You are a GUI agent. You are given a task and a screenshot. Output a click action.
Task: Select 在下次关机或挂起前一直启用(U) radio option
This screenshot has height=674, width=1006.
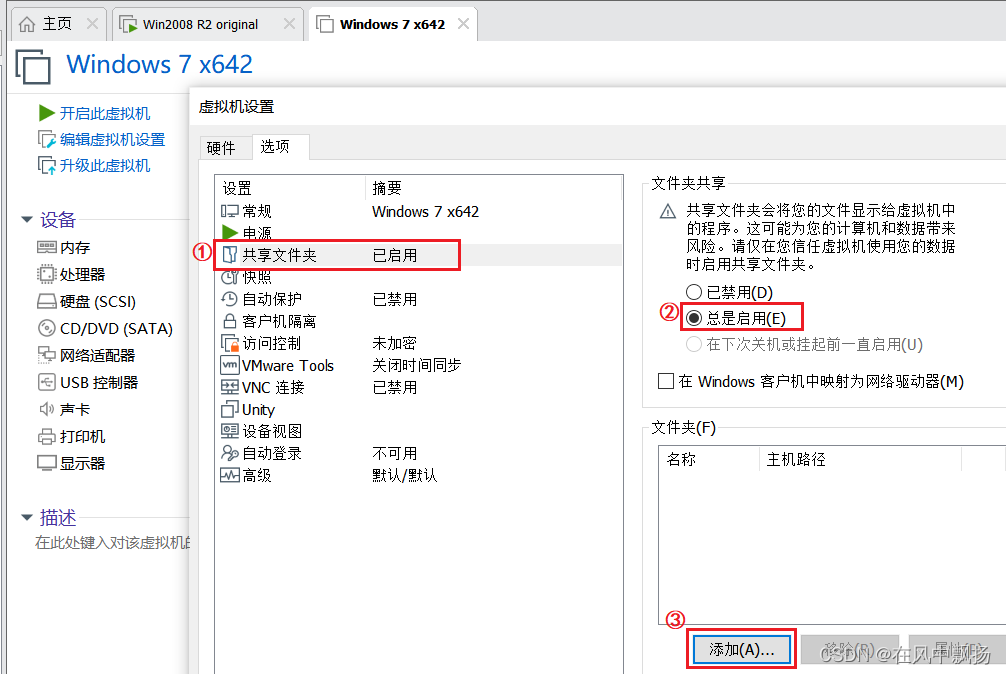tap(694, 344)
